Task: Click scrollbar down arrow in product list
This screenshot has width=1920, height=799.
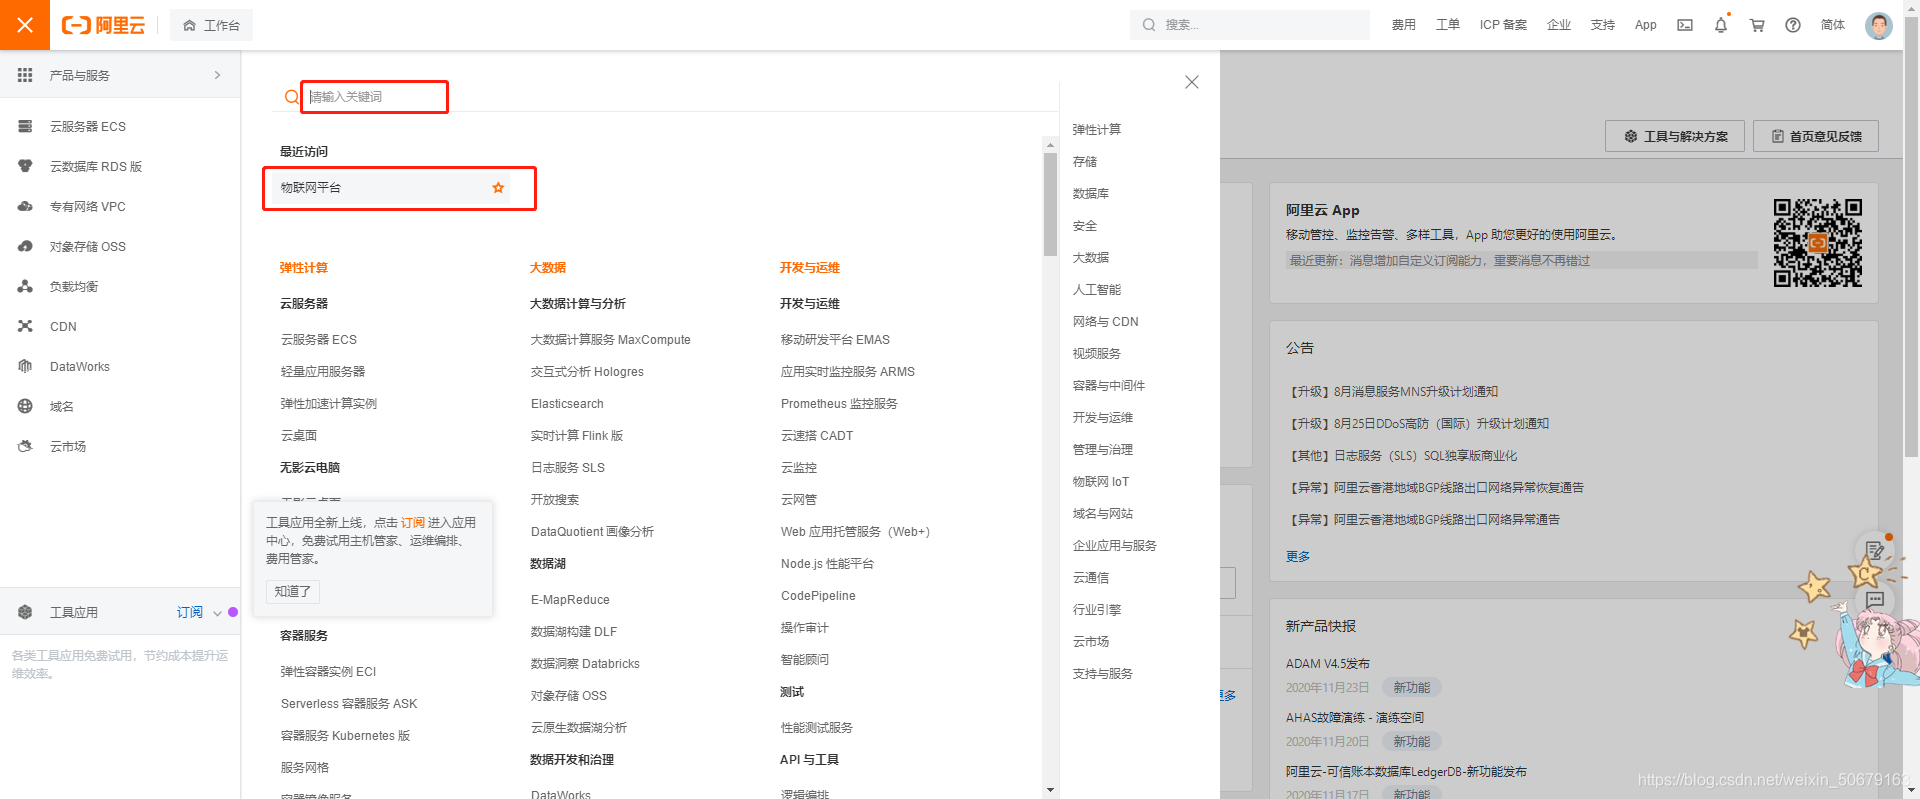Action: [1050, 790]
